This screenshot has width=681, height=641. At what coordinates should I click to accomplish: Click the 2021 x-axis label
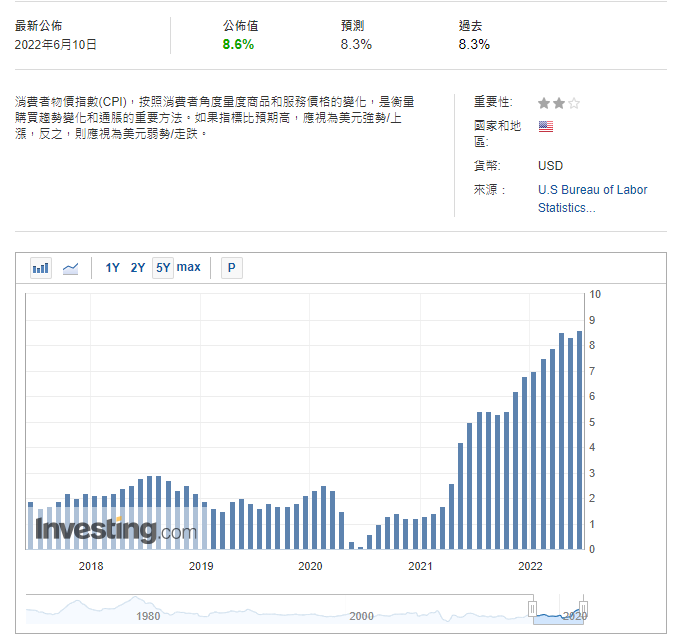tap(420, 566)
